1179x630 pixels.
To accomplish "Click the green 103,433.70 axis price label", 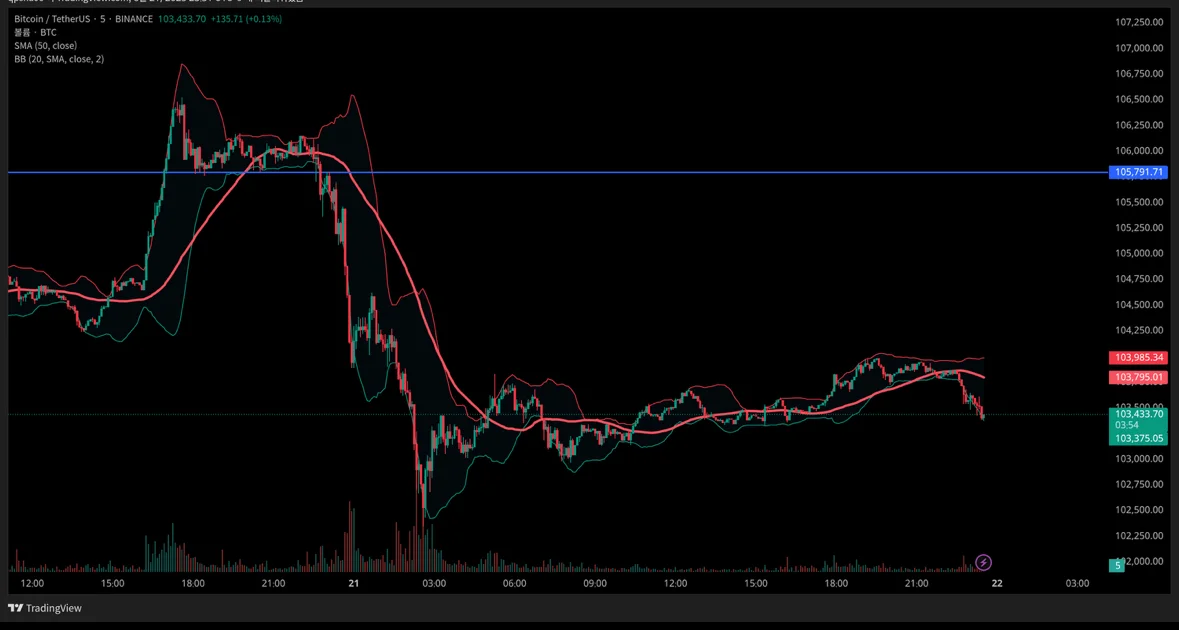I will point(1138,413).
